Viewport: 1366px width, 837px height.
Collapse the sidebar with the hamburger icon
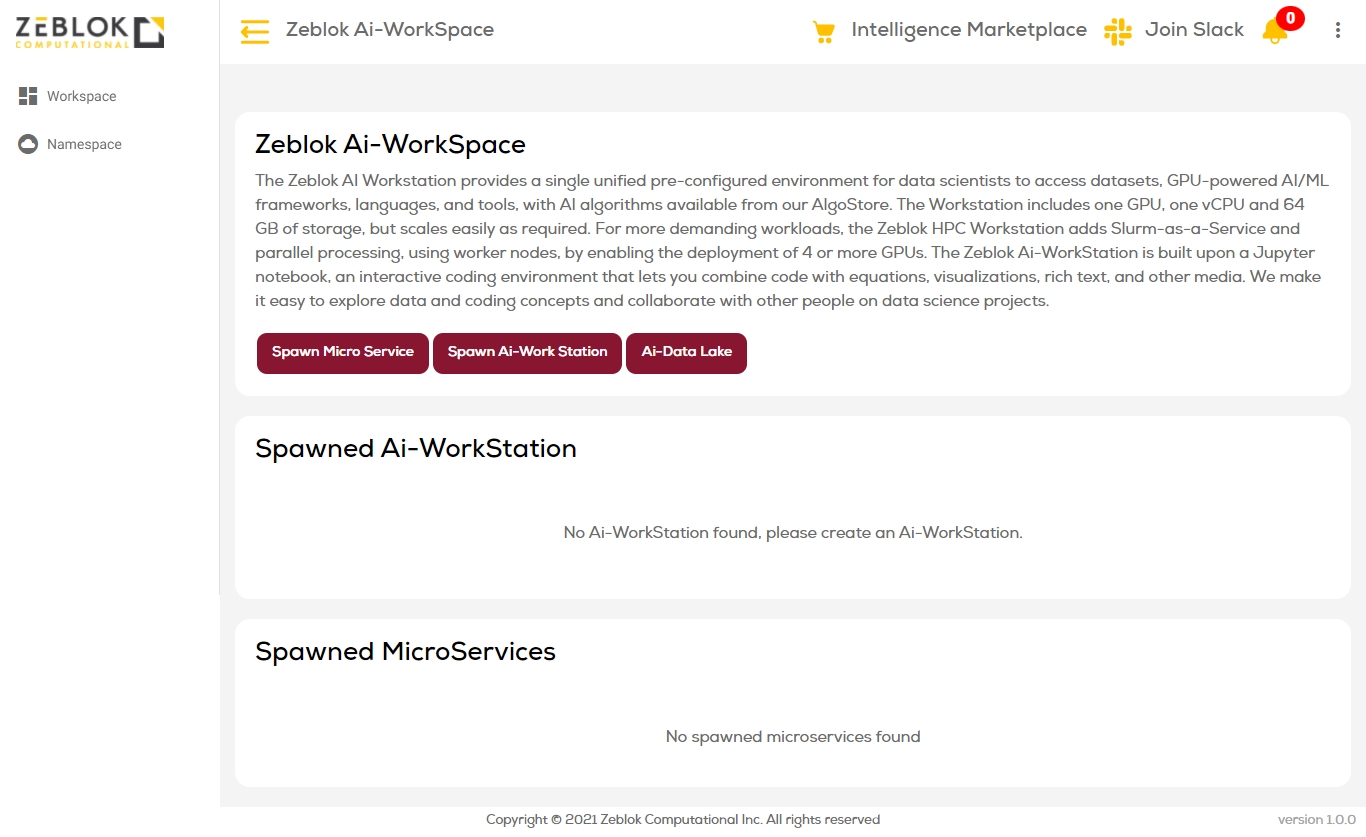[x=255, y=32]
